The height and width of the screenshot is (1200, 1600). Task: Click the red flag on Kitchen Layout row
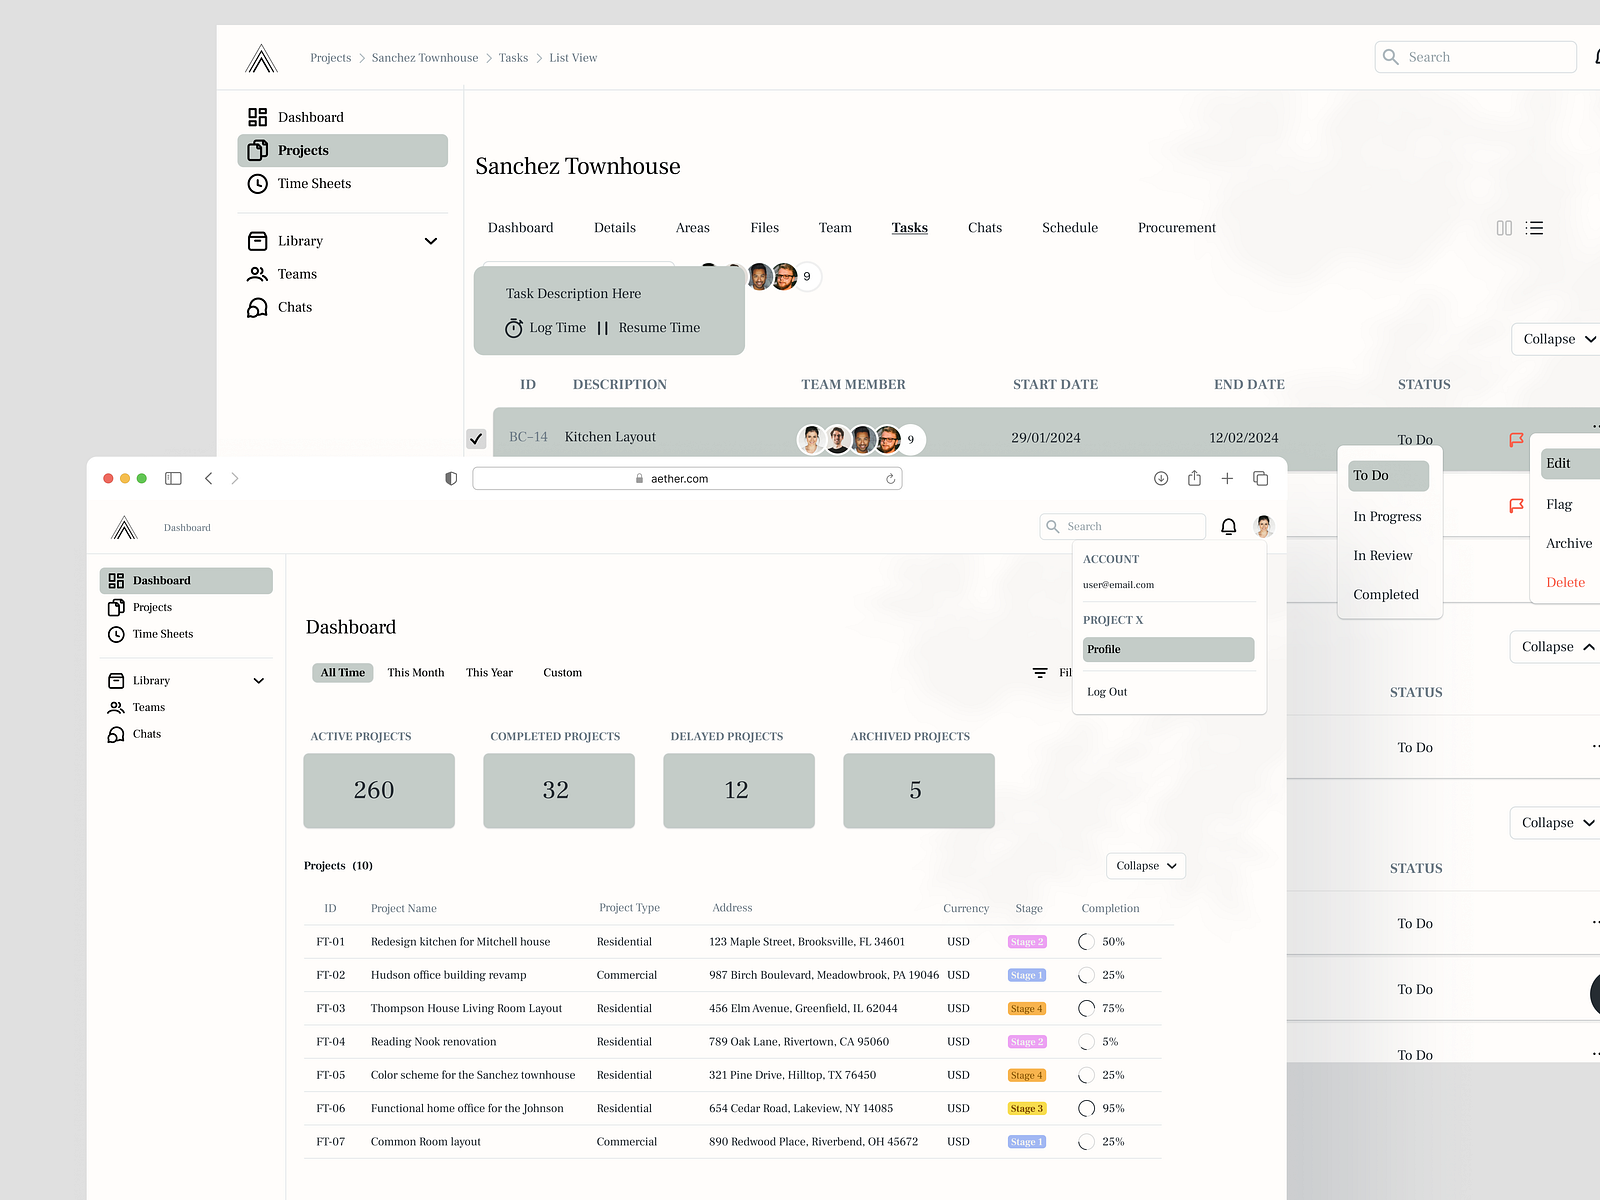coord(1516,439)
